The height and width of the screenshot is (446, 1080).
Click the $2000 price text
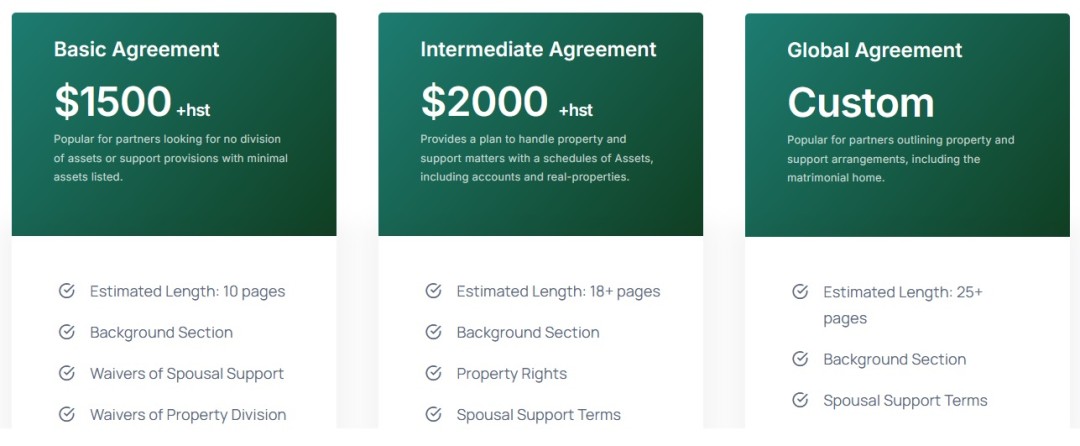click(x=484, y=101)
